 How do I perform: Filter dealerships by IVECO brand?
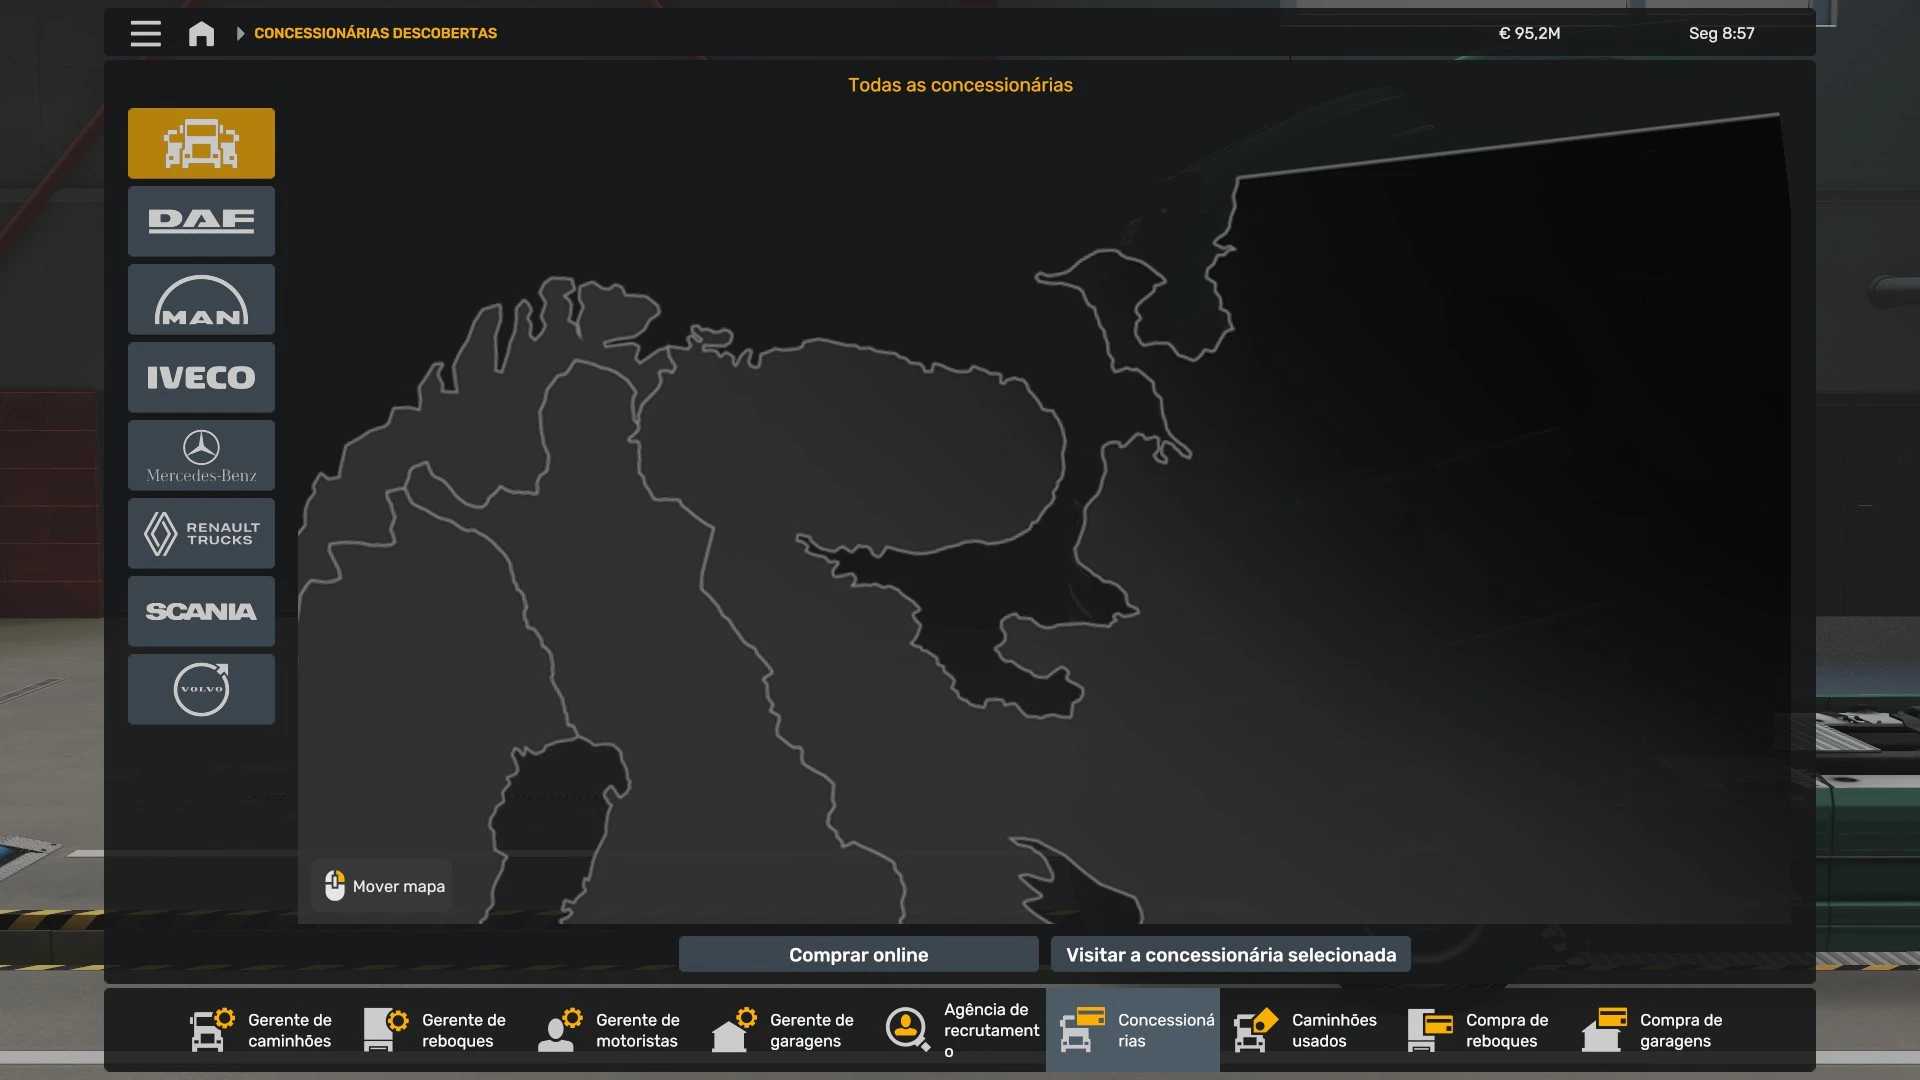(201, 377)
